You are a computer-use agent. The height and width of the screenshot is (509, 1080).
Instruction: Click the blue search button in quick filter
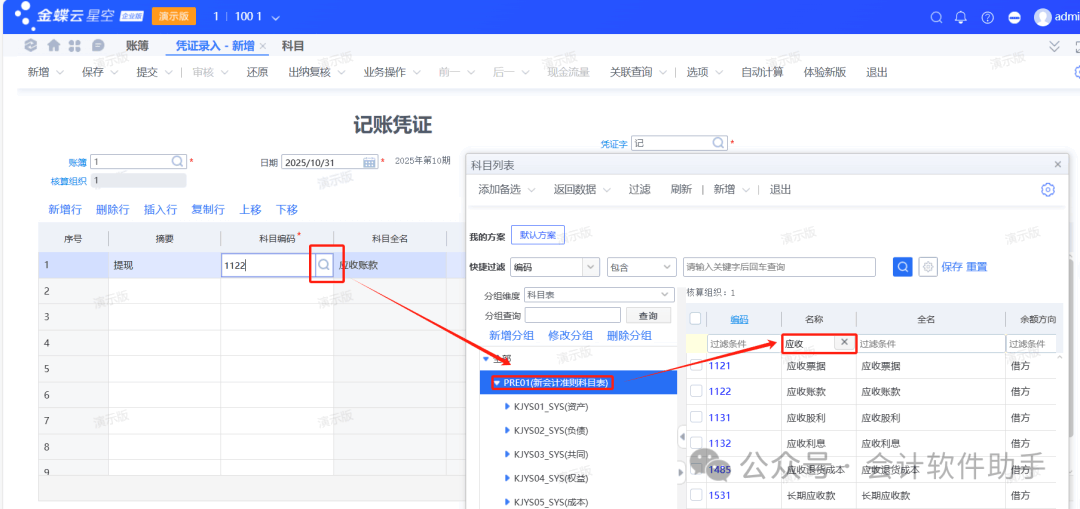point(902,267)
